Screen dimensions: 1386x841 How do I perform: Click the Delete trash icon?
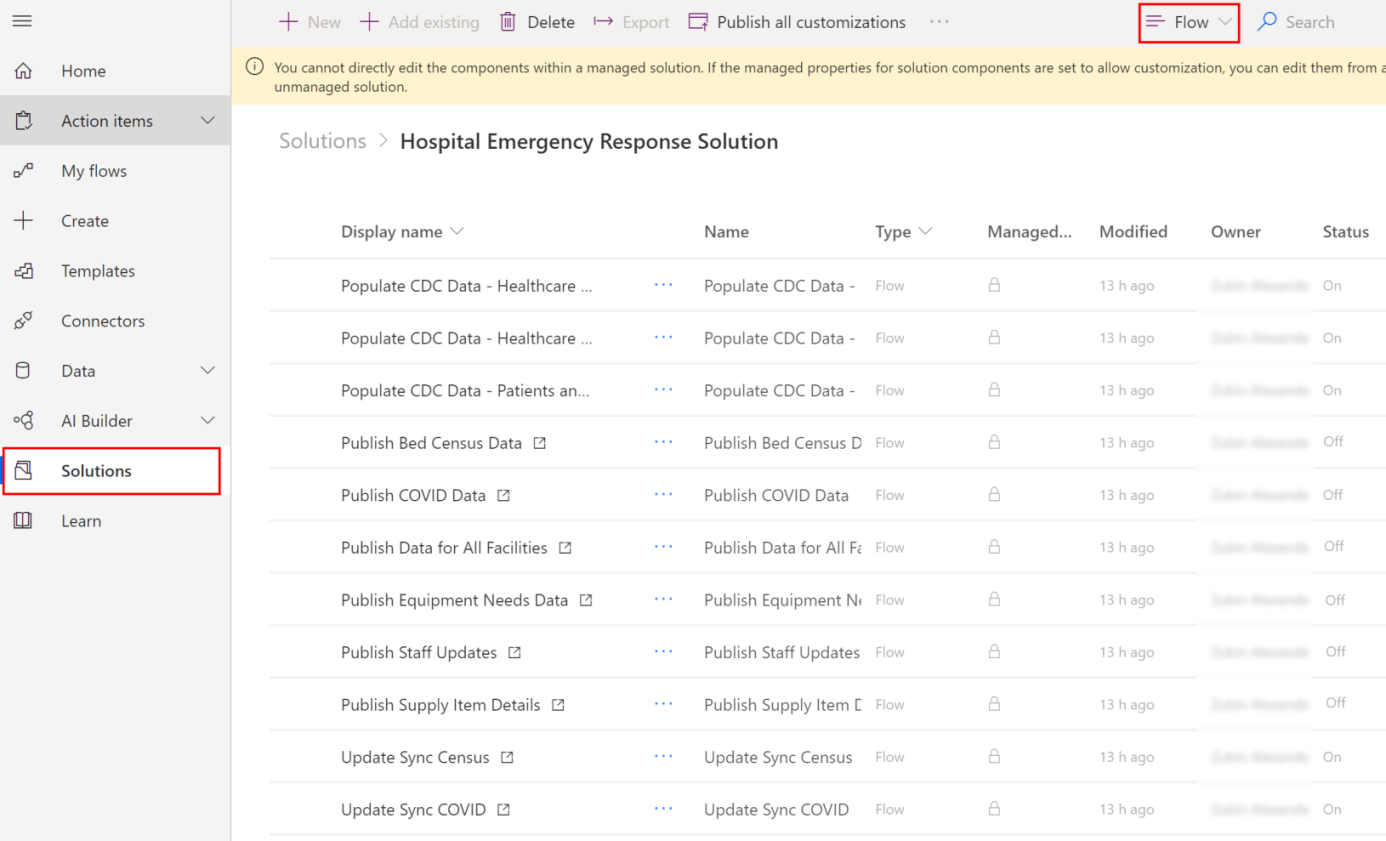[x=508, y=22]
